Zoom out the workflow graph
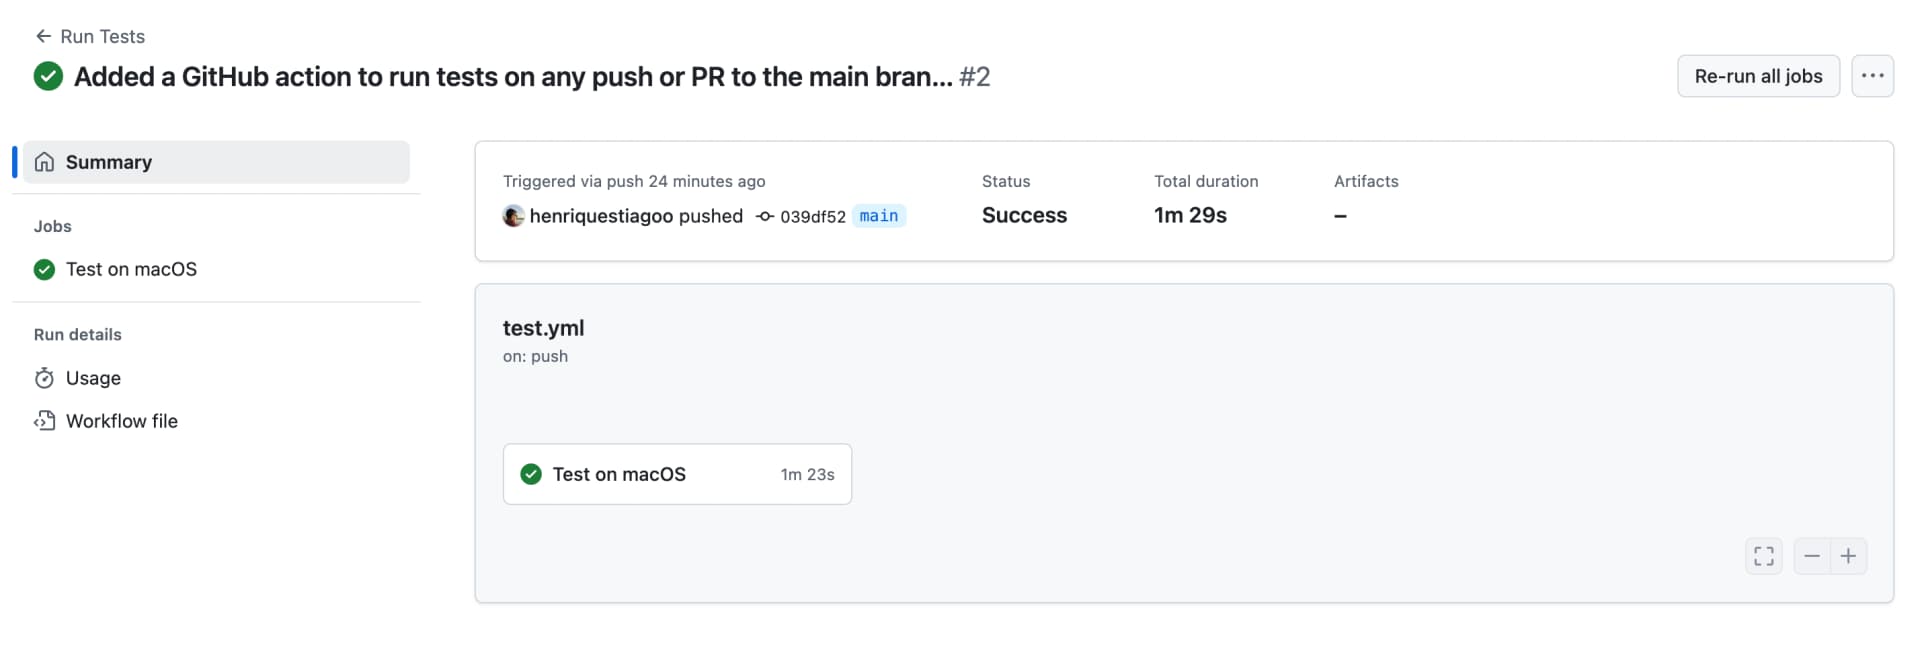 [x=1812, y=556]
